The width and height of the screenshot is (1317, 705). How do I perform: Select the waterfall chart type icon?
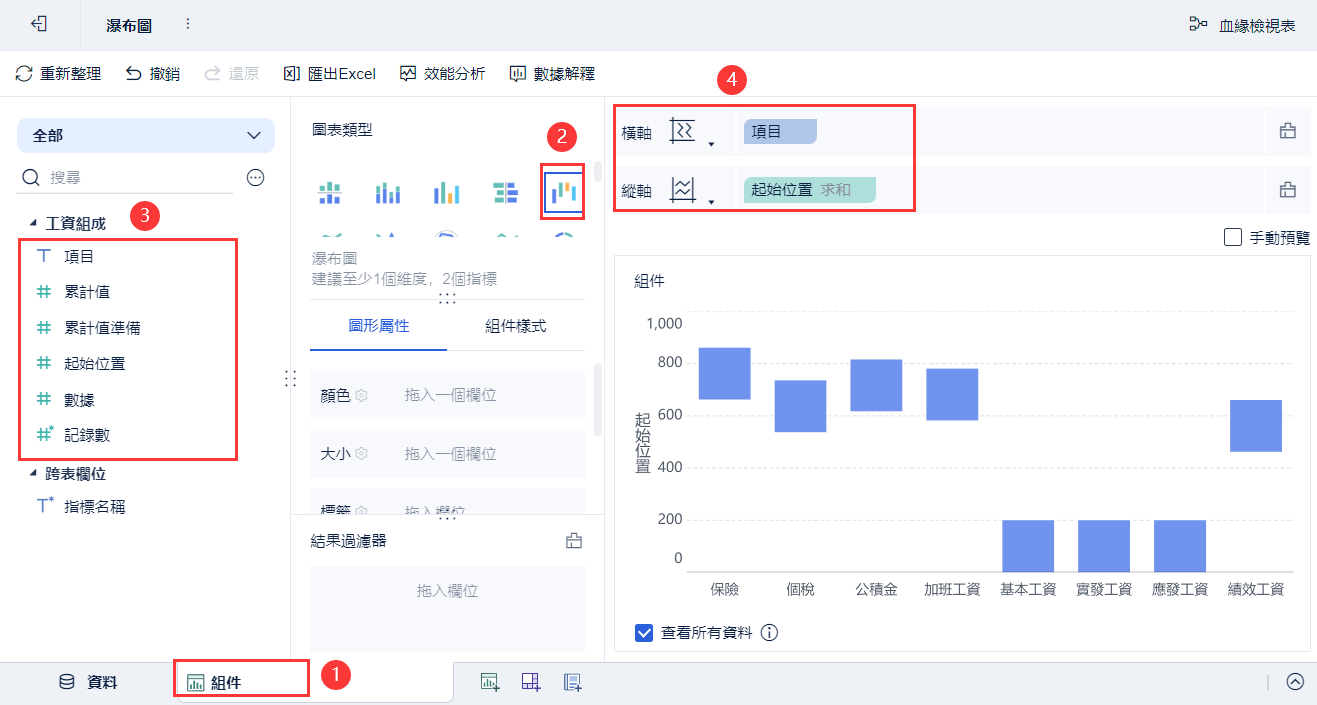click(563, 192)
